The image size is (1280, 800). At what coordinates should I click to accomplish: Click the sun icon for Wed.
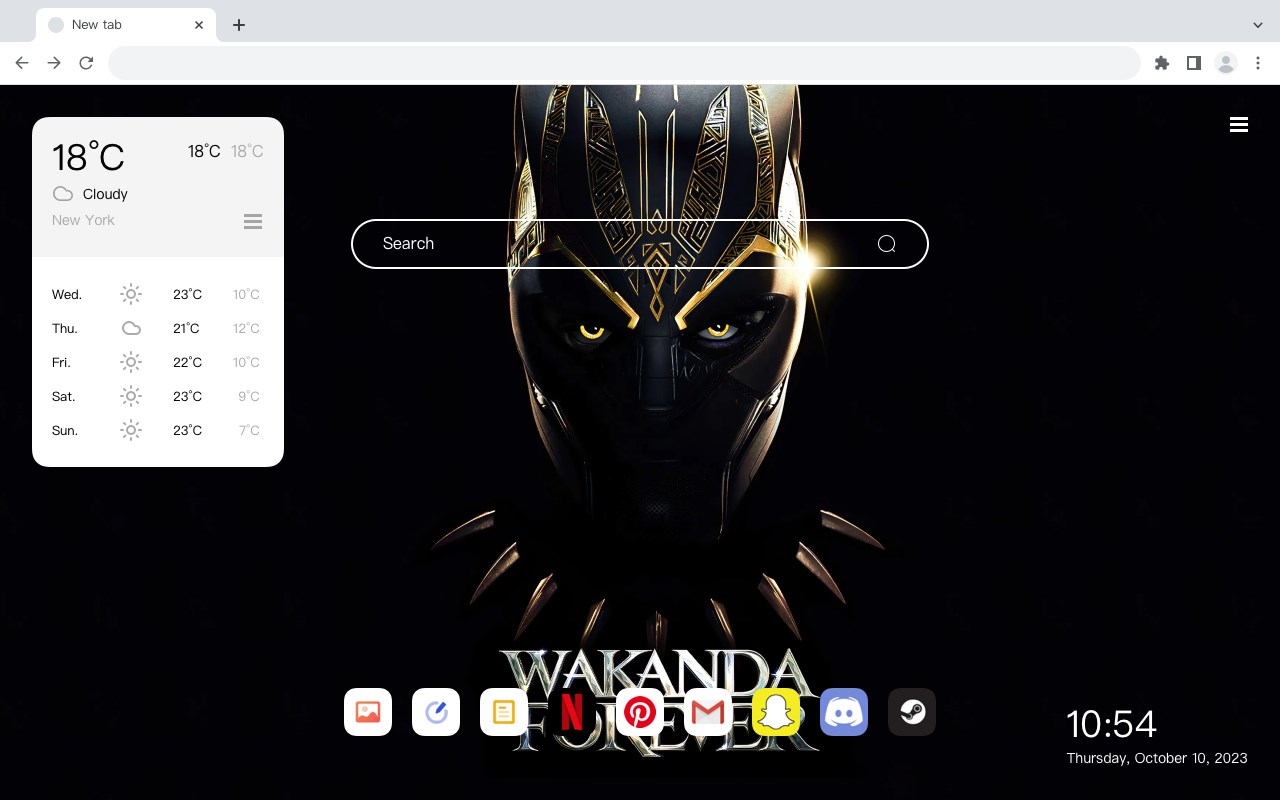click(x=131, y=294)
